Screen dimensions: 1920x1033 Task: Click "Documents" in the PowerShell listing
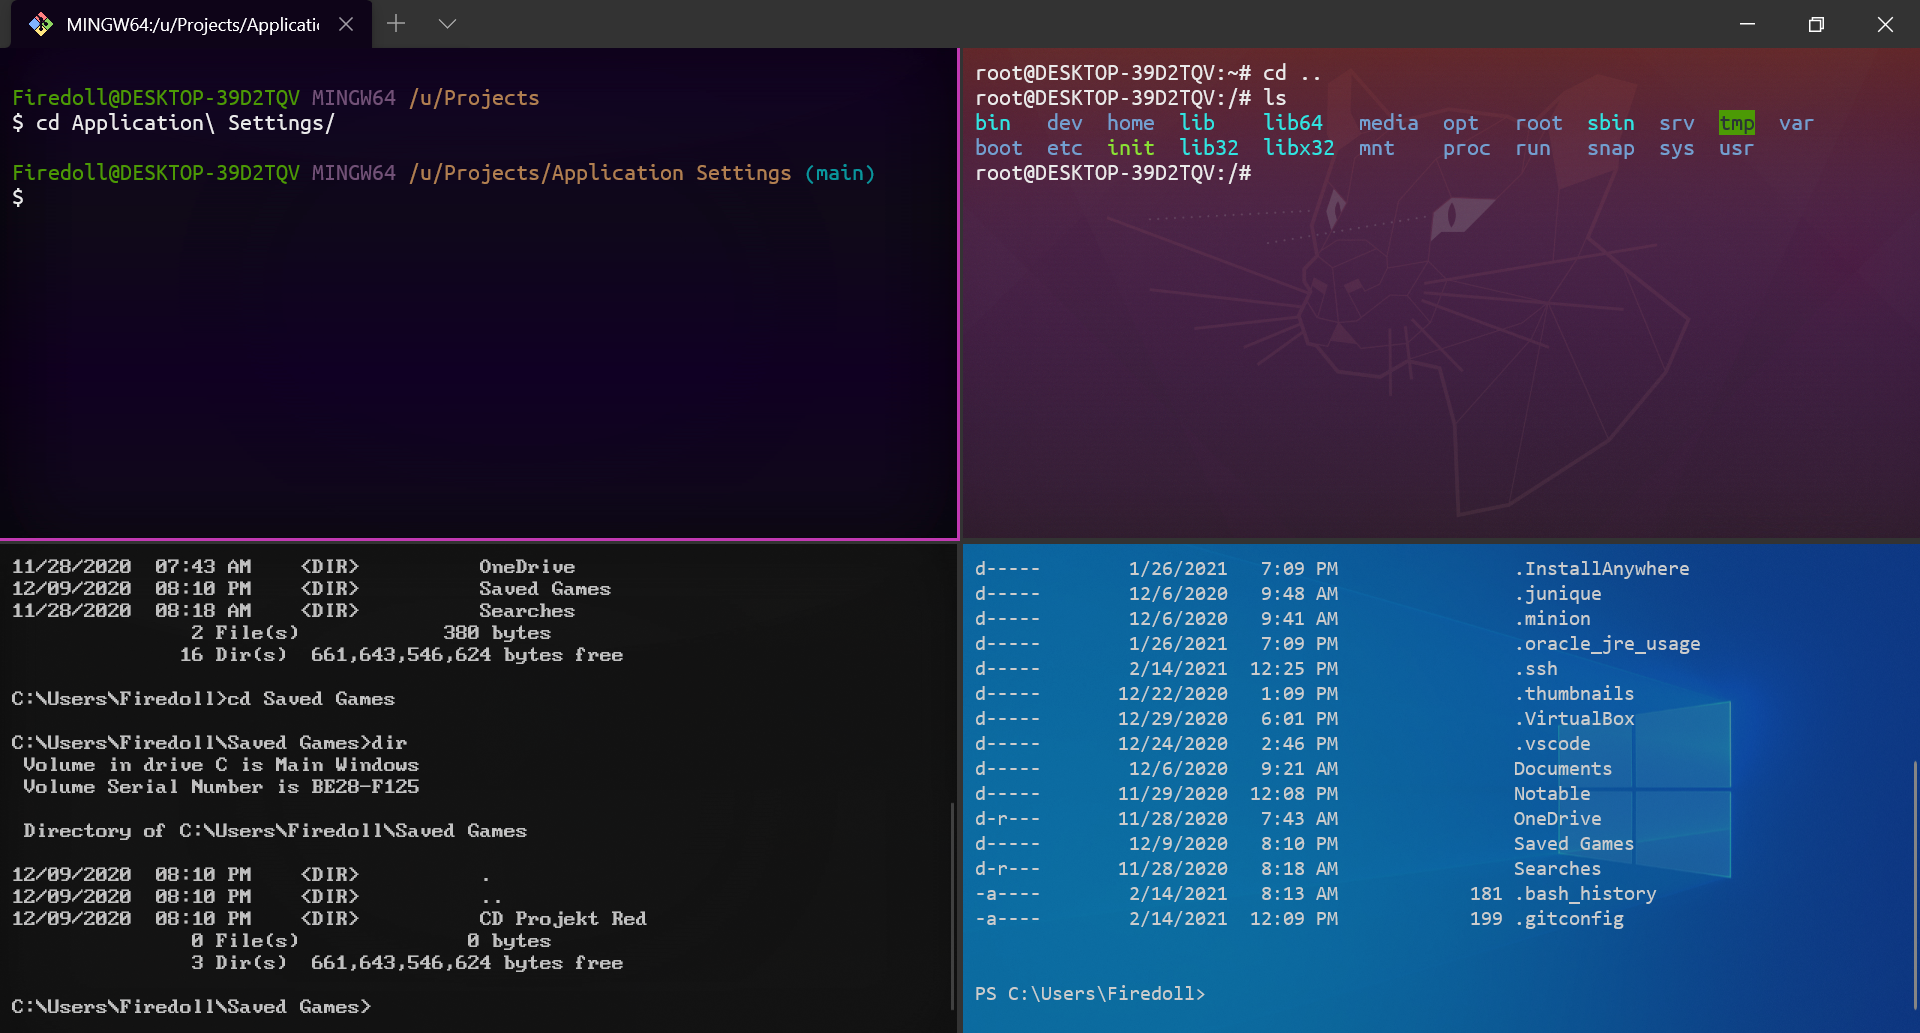(x=1563, y=769)
